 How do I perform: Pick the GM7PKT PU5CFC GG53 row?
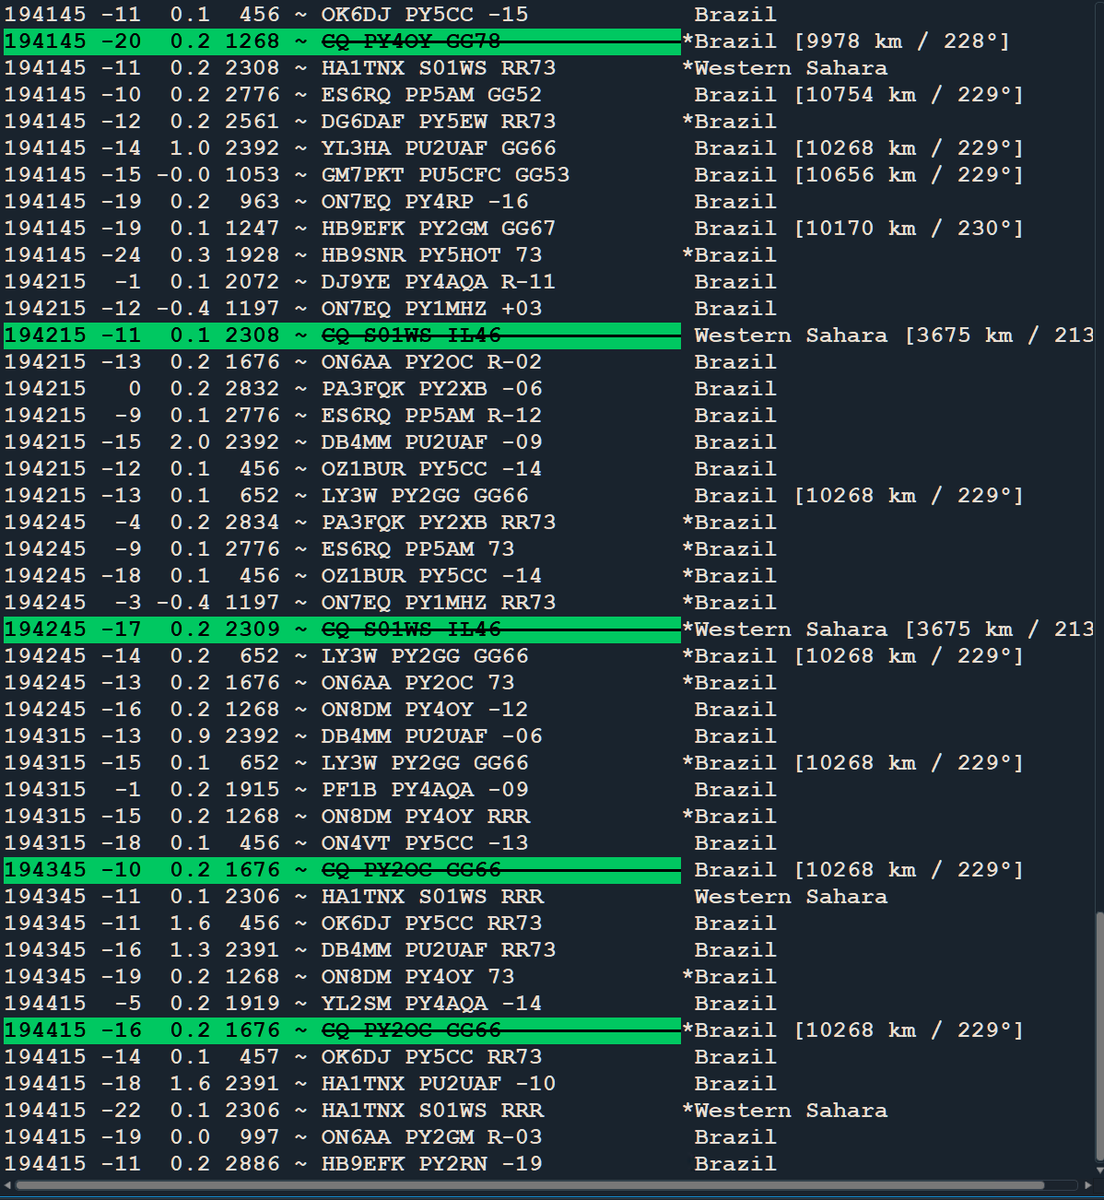[548, 175]
